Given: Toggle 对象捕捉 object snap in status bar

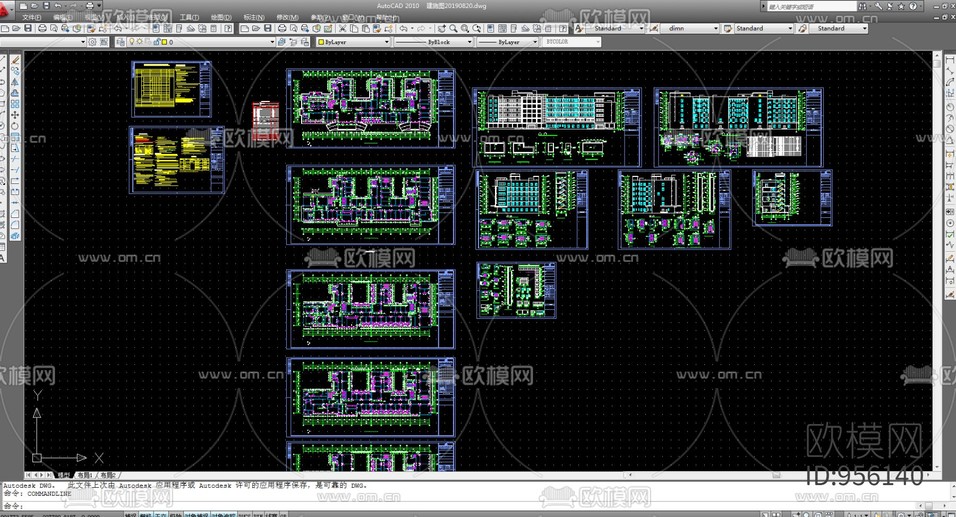Looking at the screenshot, I should click(x=196, y=515).
